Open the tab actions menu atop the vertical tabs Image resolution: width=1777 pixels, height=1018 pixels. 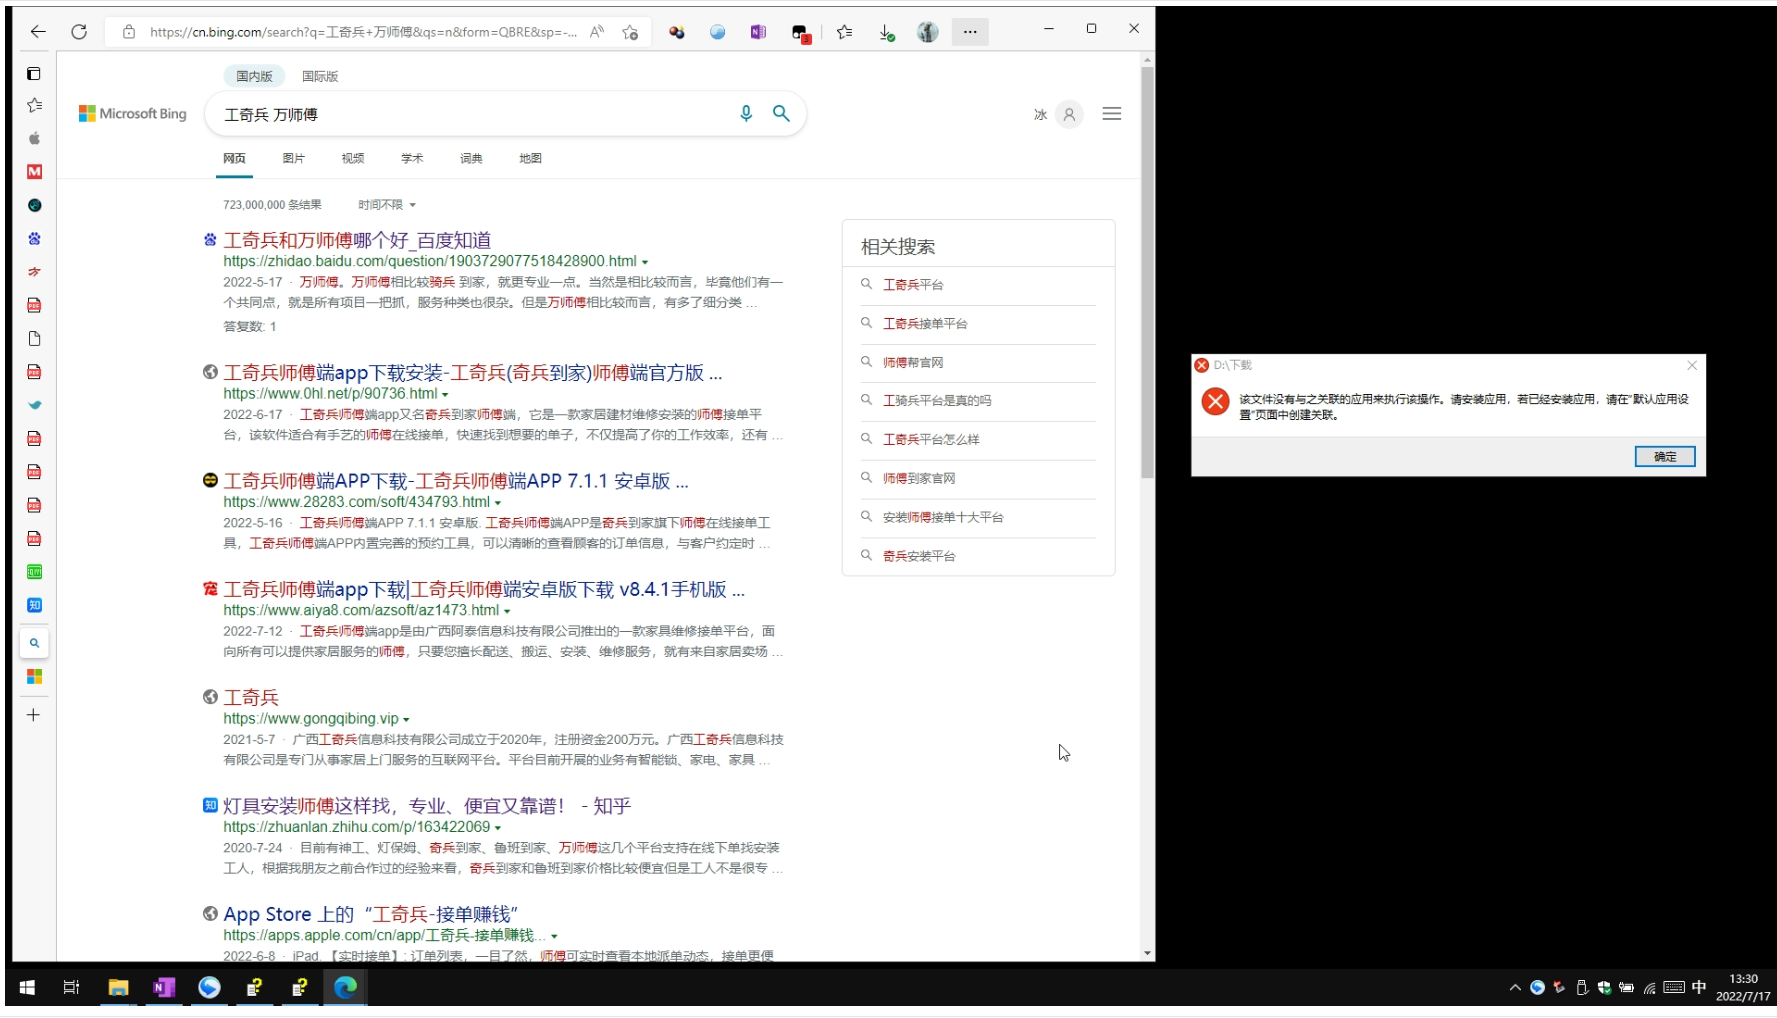coord(34,74)
